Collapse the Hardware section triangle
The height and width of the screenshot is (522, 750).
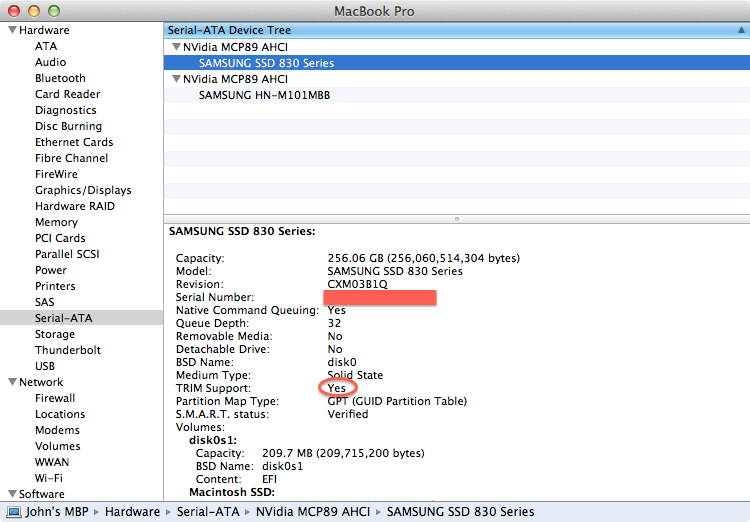click(12, 30)
